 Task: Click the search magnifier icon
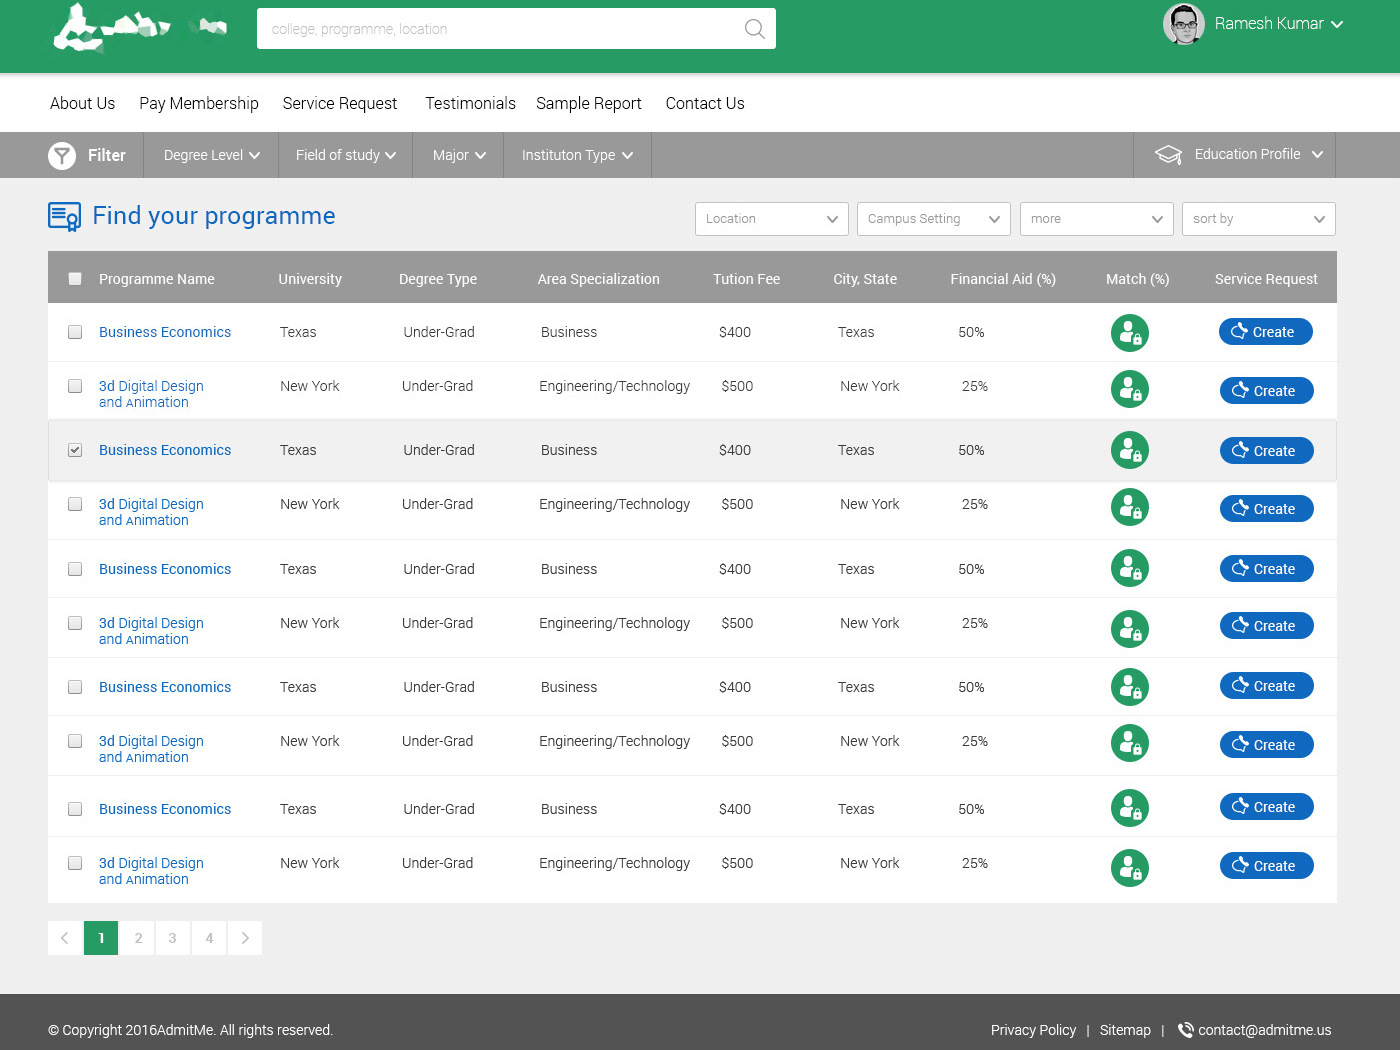coord(755,29)
